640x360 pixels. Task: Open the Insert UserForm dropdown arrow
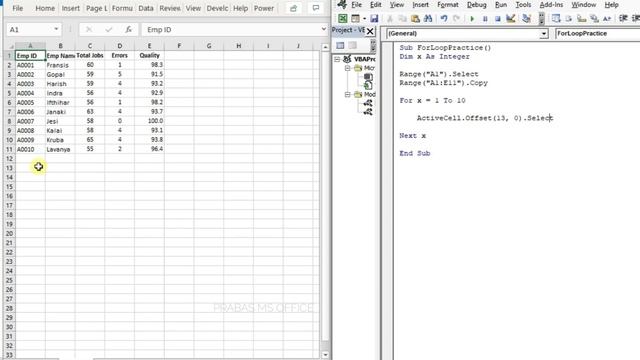click(x=364, y=19)
